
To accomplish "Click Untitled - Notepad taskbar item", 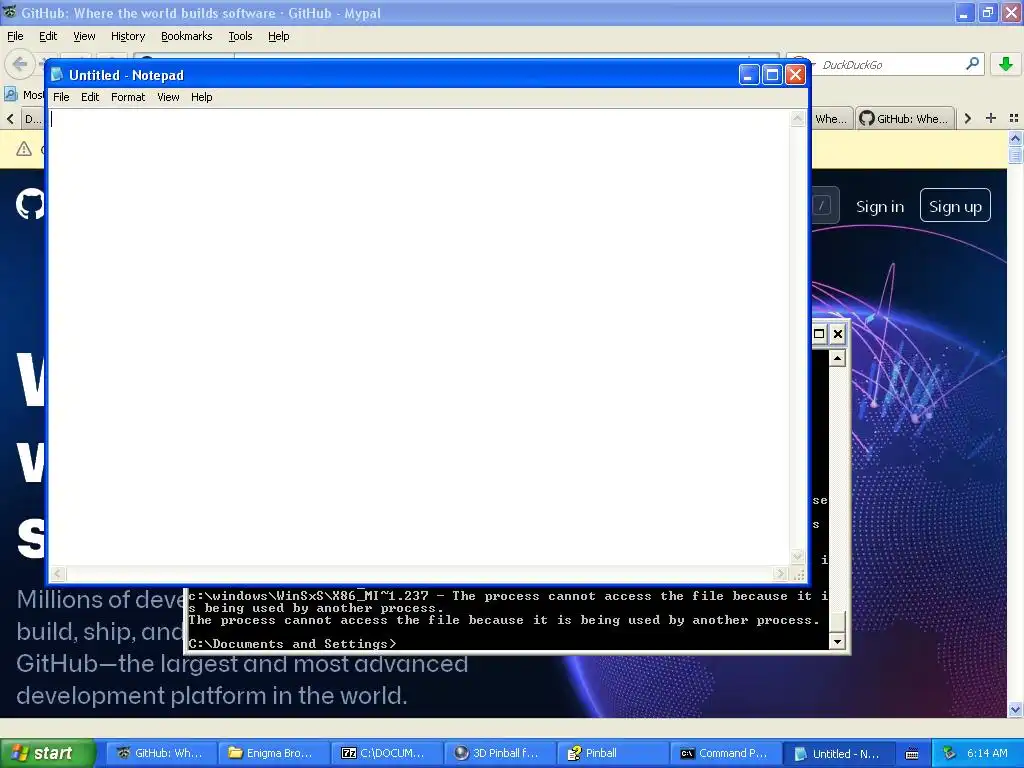I will [x=837, y=753].
